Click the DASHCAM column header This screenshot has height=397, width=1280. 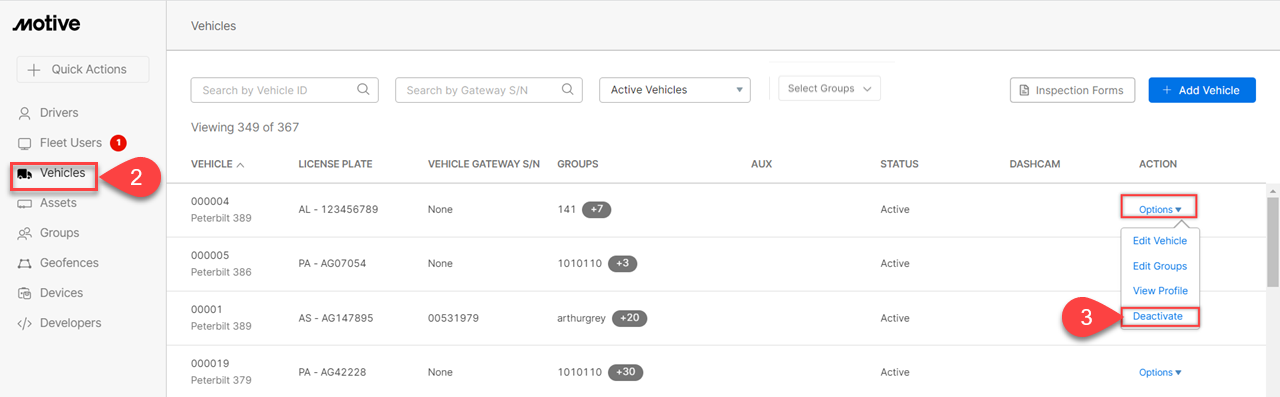pos(1035,164)
